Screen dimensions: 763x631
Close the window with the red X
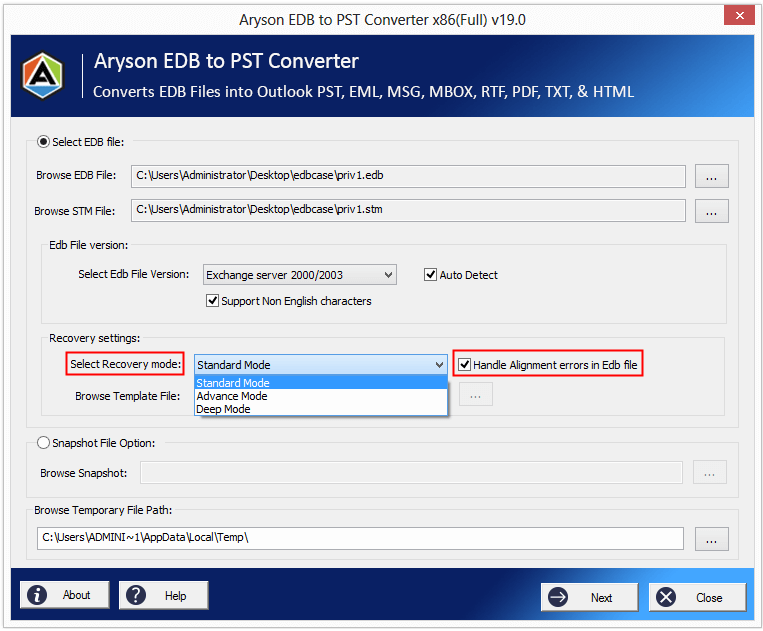pyautogui.click(x=739, y=16)
